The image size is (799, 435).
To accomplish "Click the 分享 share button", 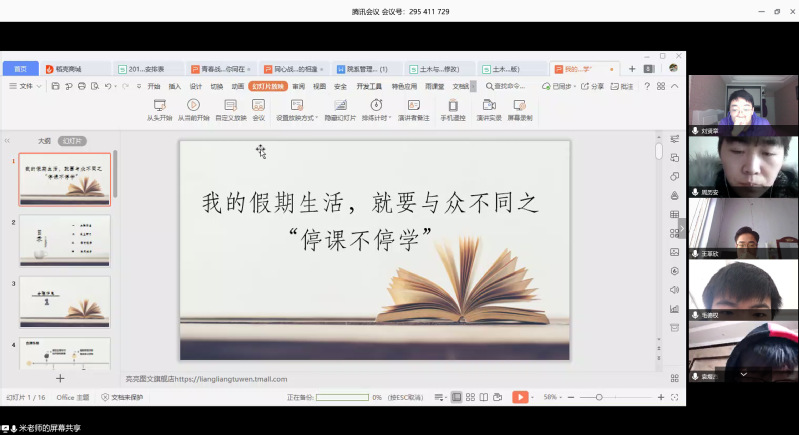I will (x=592, y=87).
